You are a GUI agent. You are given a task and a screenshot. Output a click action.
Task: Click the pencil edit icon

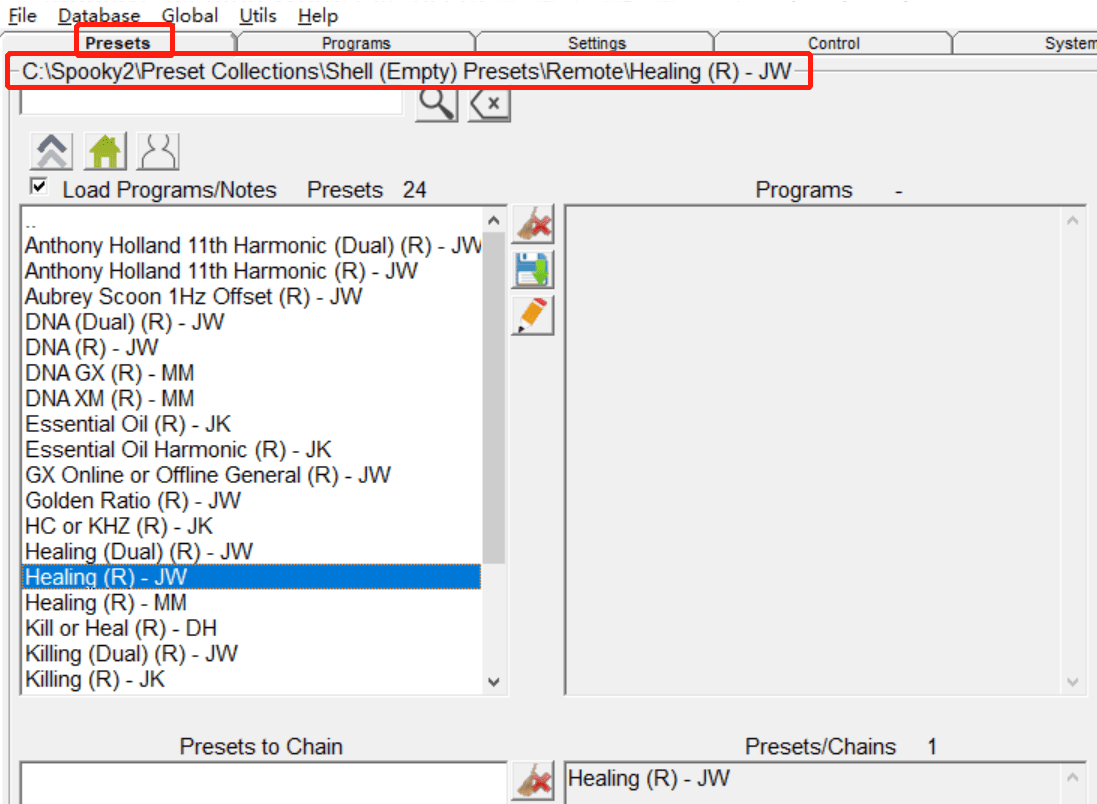(532, 315)
